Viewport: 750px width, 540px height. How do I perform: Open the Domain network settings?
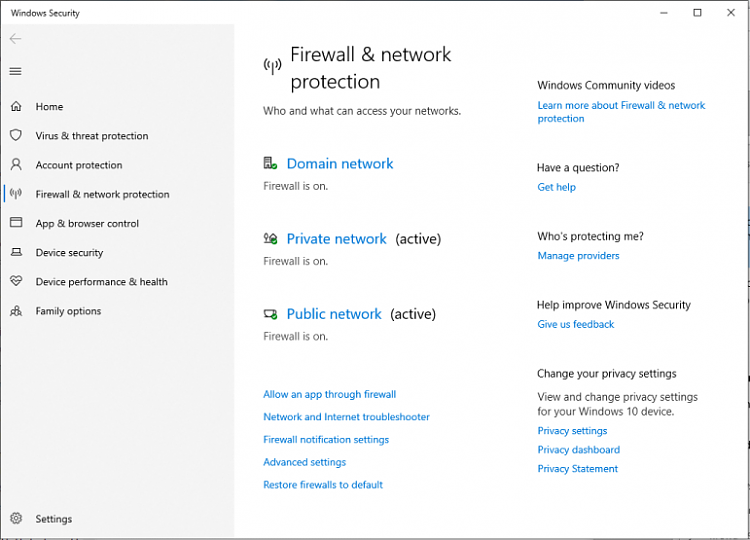pos(340,164)
